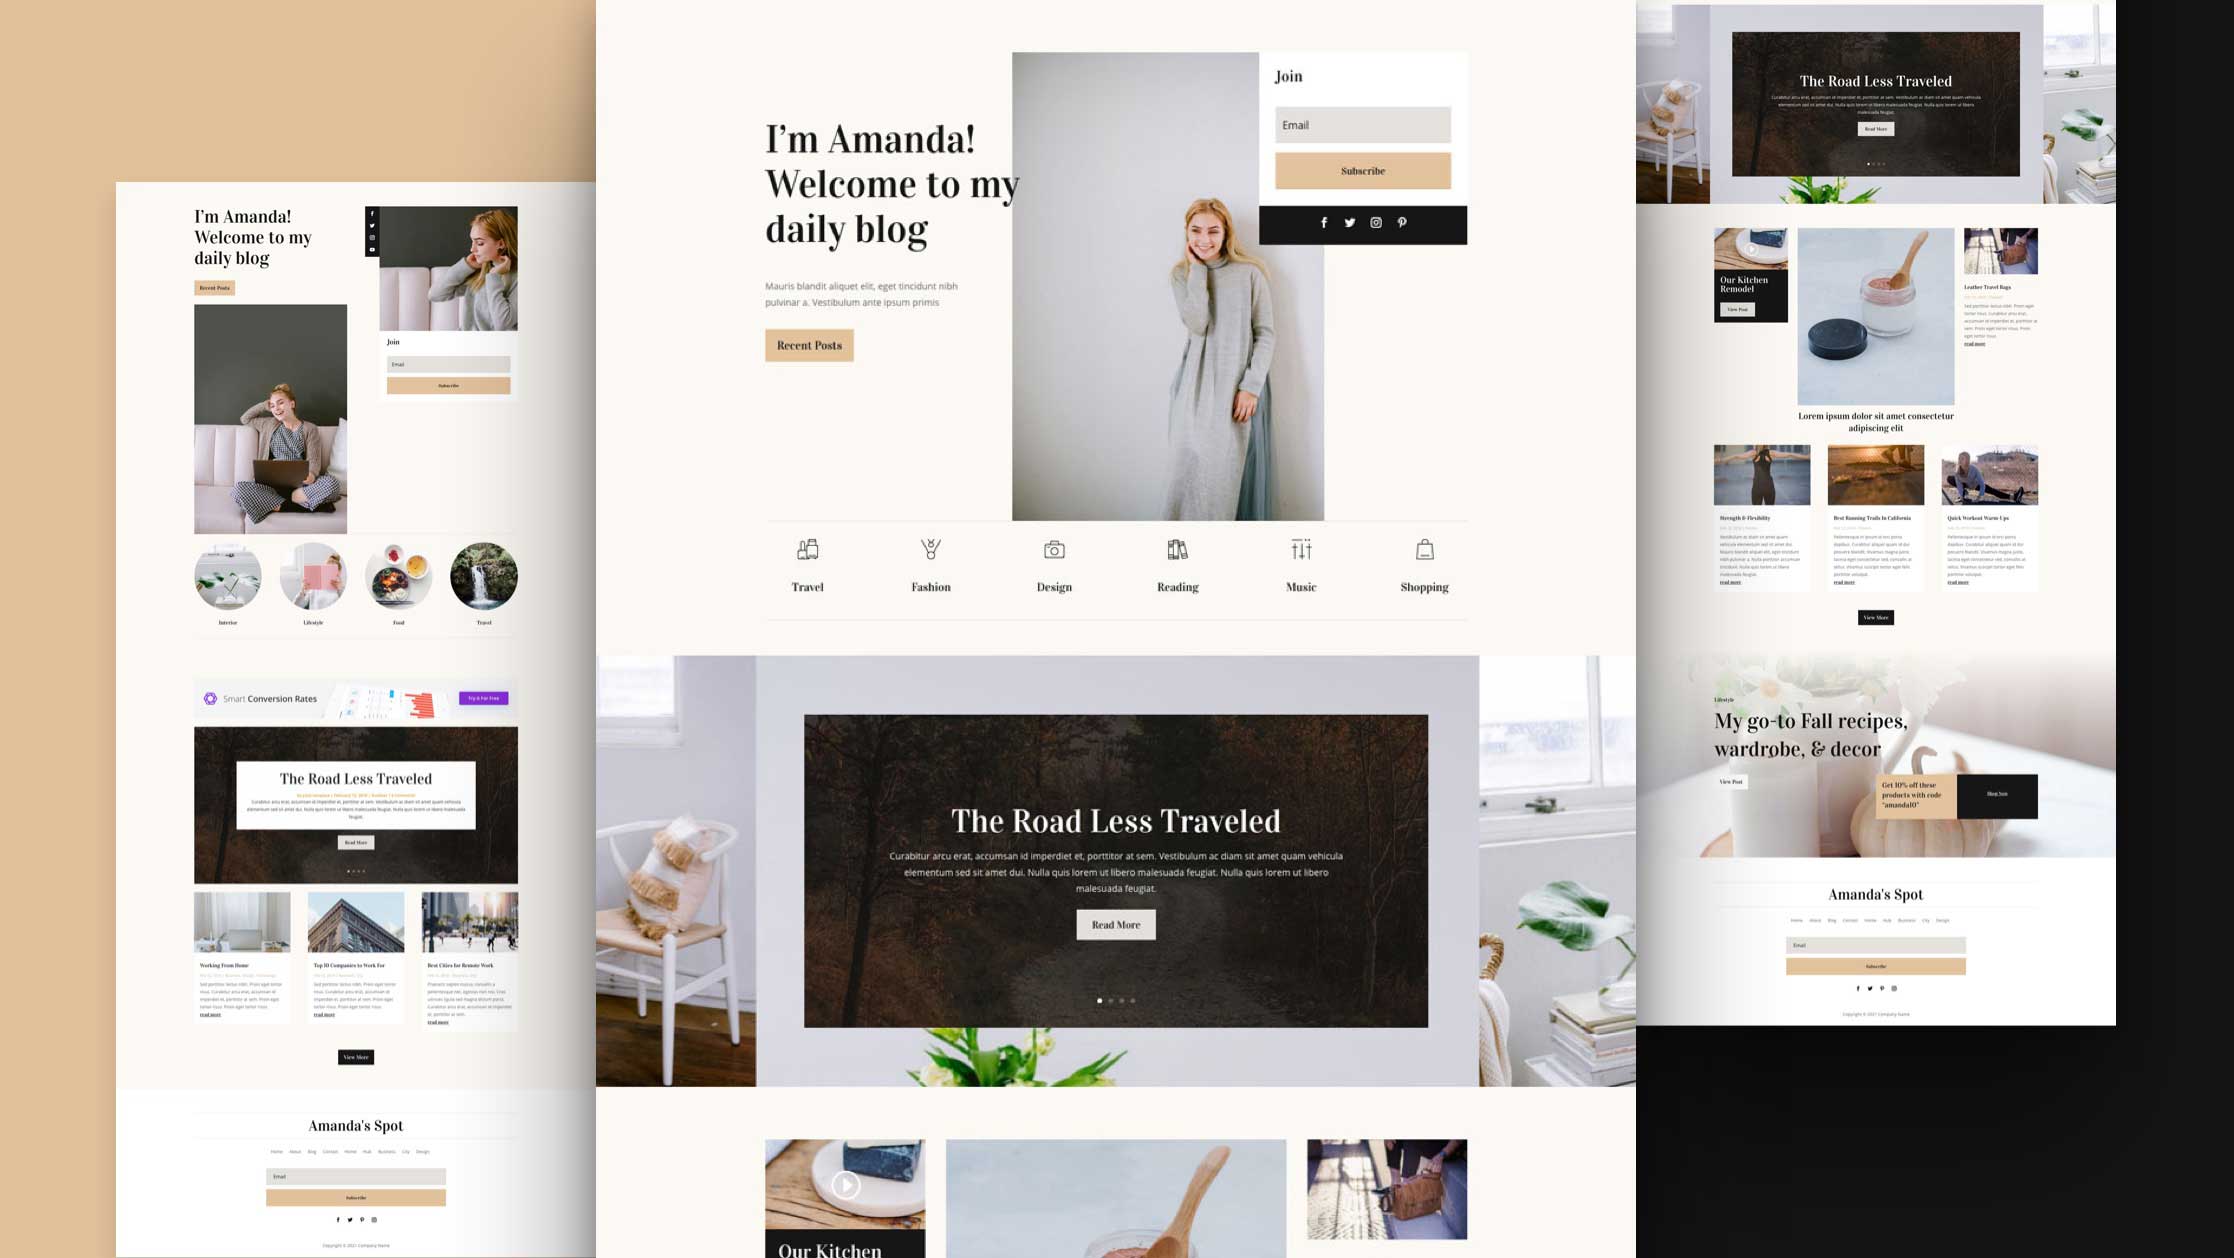Click the Recent Posts button on homepage
Screen dimensions: 2234x1258
click(x=809, y=344)
